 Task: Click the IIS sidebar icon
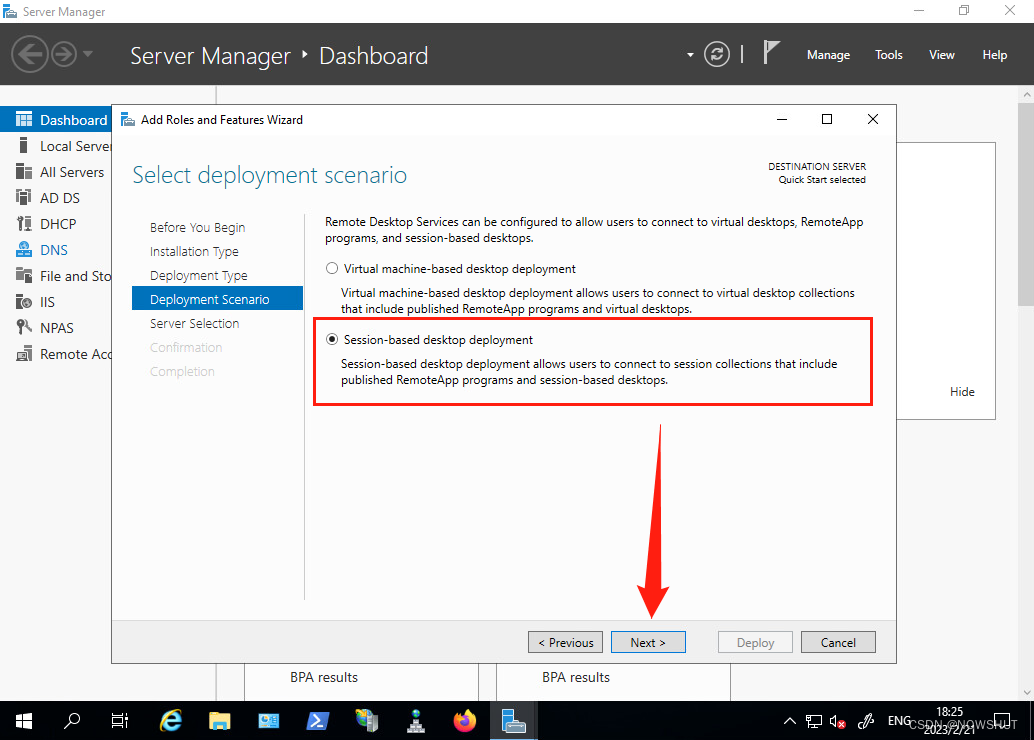pos(24,301)
